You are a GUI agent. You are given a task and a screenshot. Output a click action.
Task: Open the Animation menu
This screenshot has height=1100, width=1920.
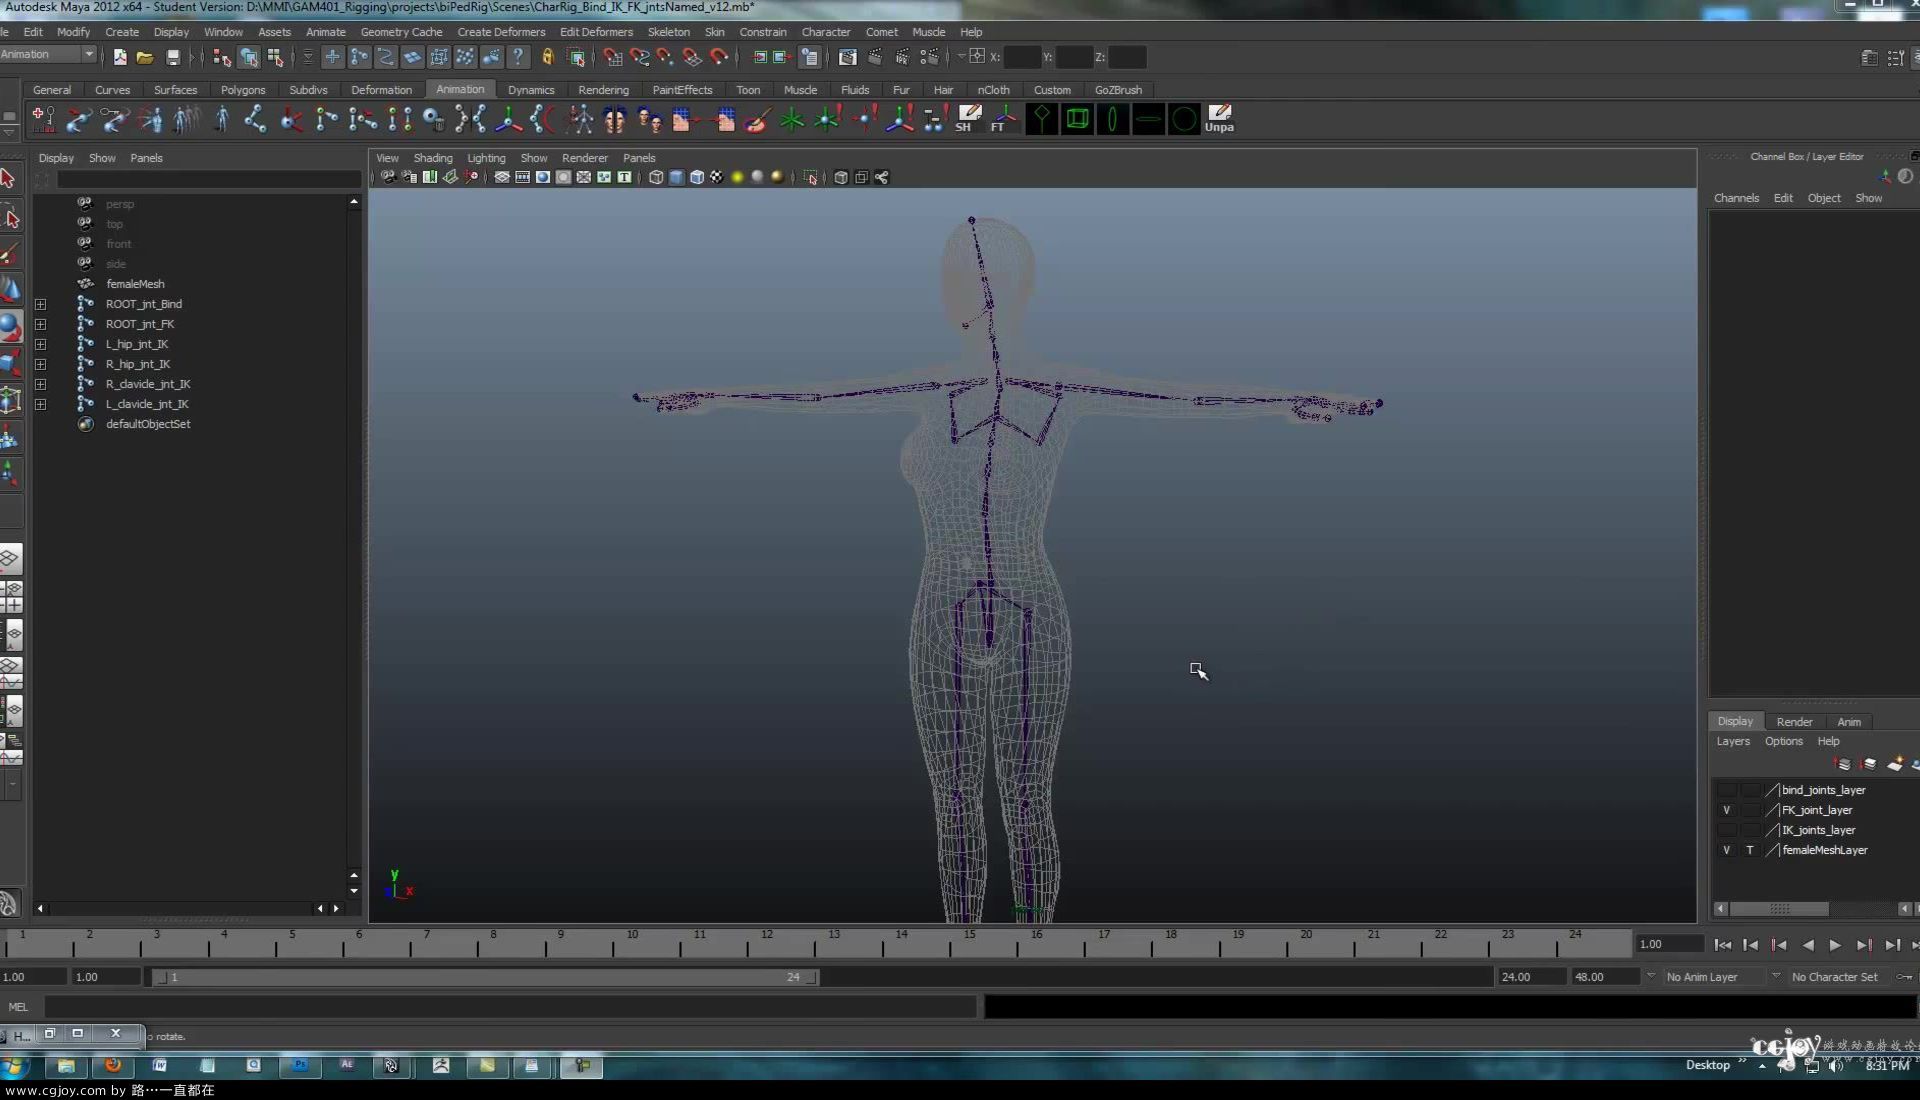(x=458, y=88)
